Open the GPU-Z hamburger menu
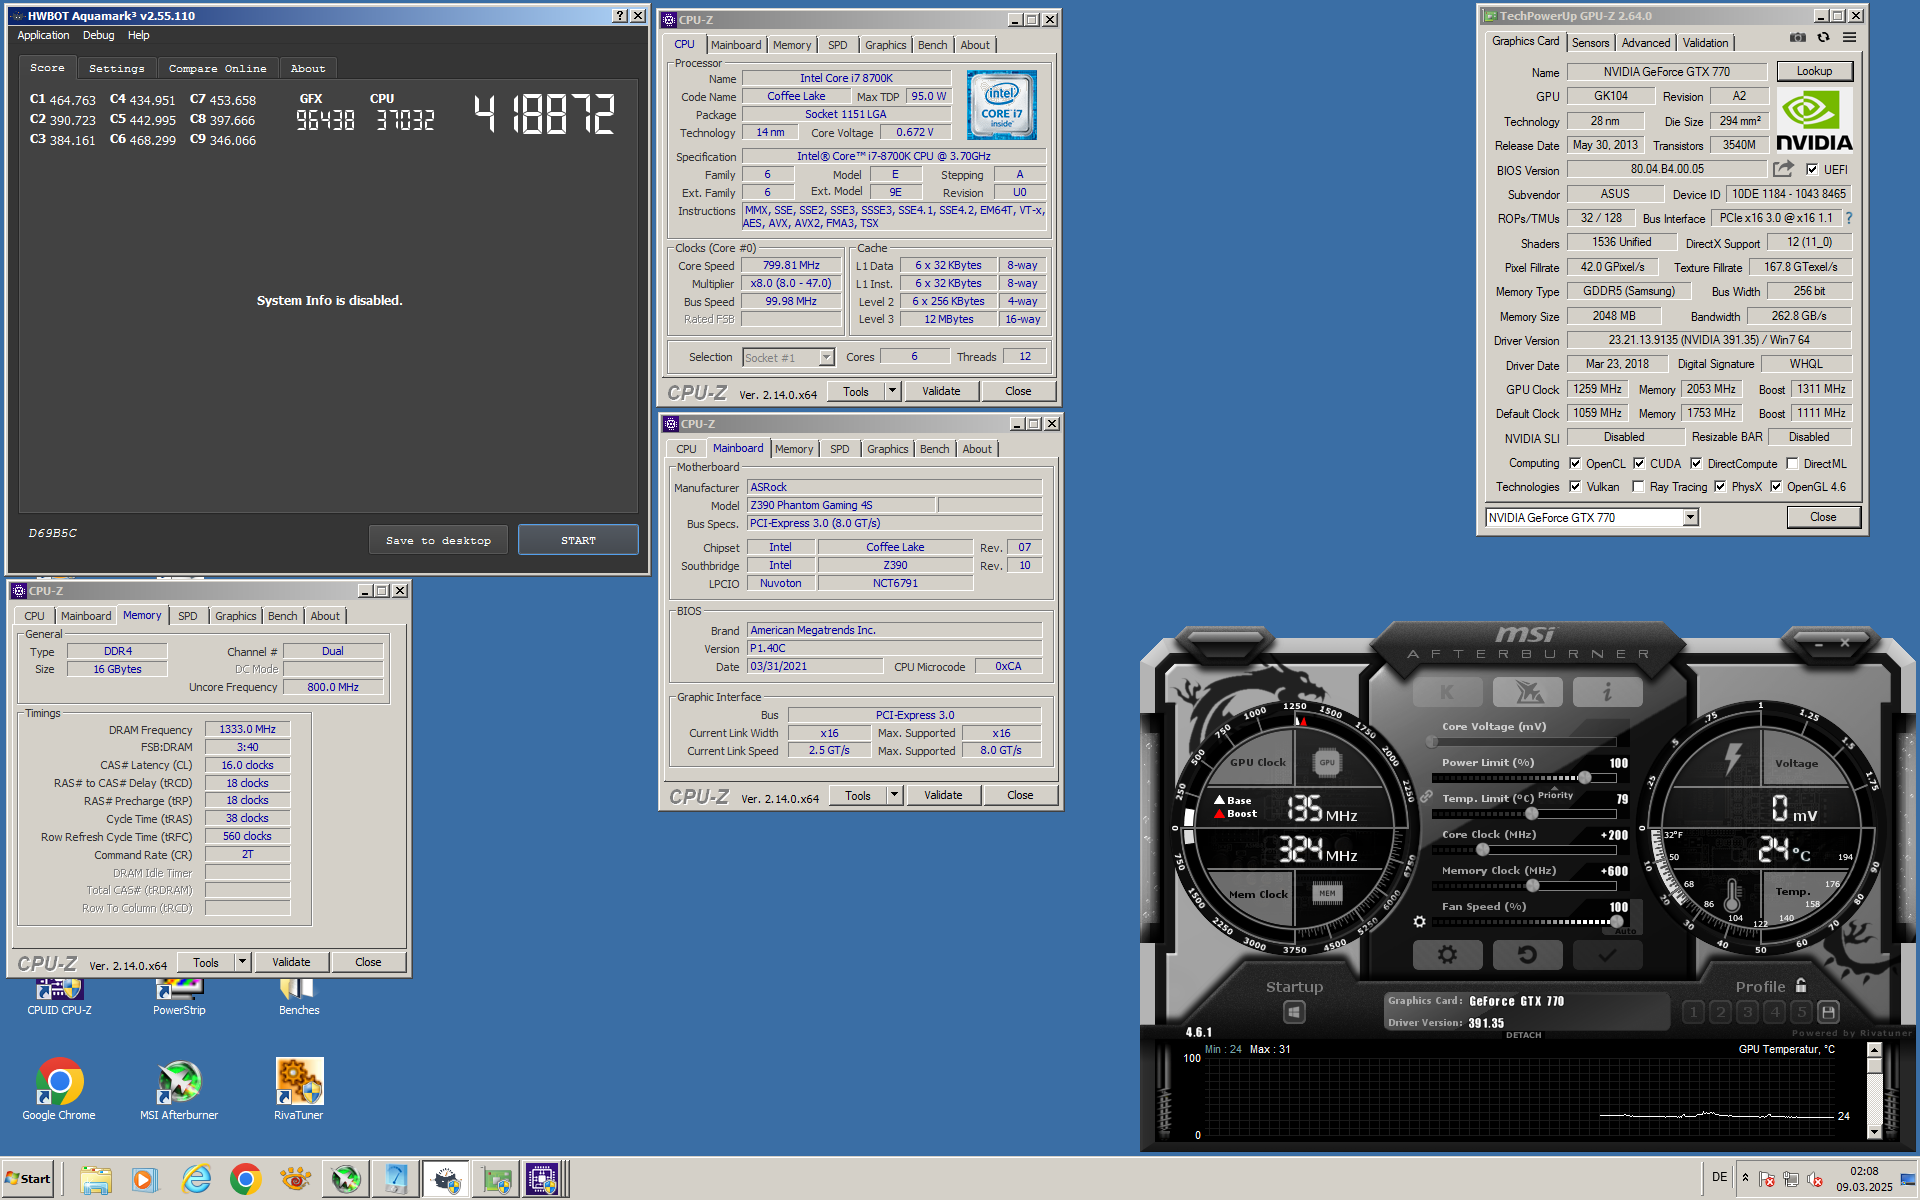 [x=1849, y=38]
